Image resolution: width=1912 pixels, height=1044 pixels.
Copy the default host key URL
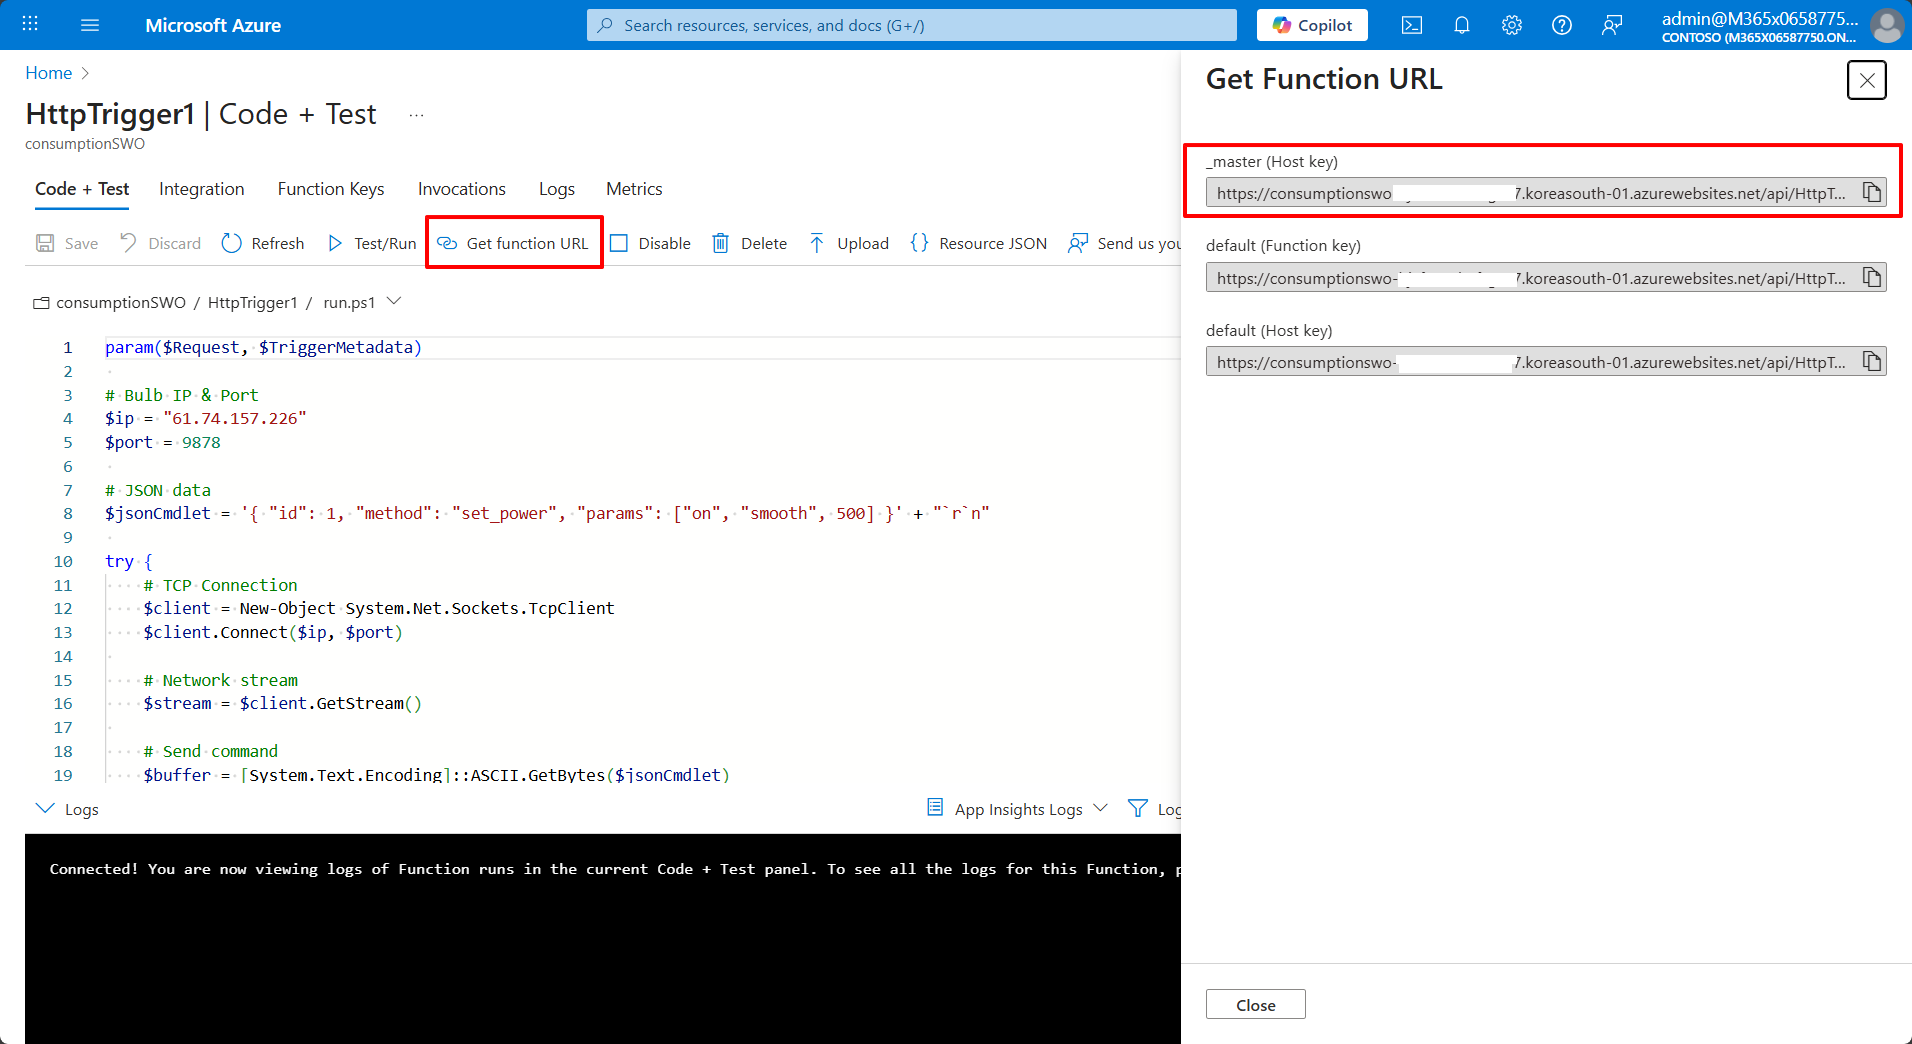pyautogui.click(x=1872, y=362)
